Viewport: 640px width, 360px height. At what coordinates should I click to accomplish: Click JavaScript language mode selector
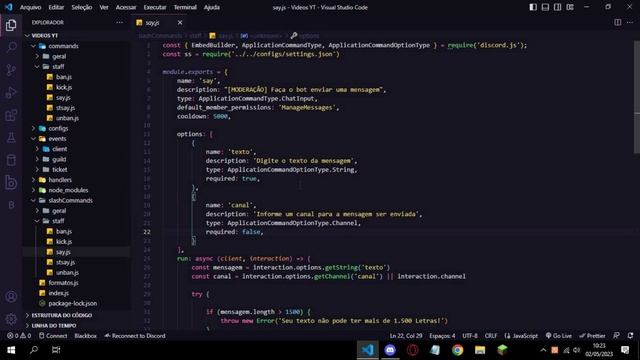[x=521, y=336]
